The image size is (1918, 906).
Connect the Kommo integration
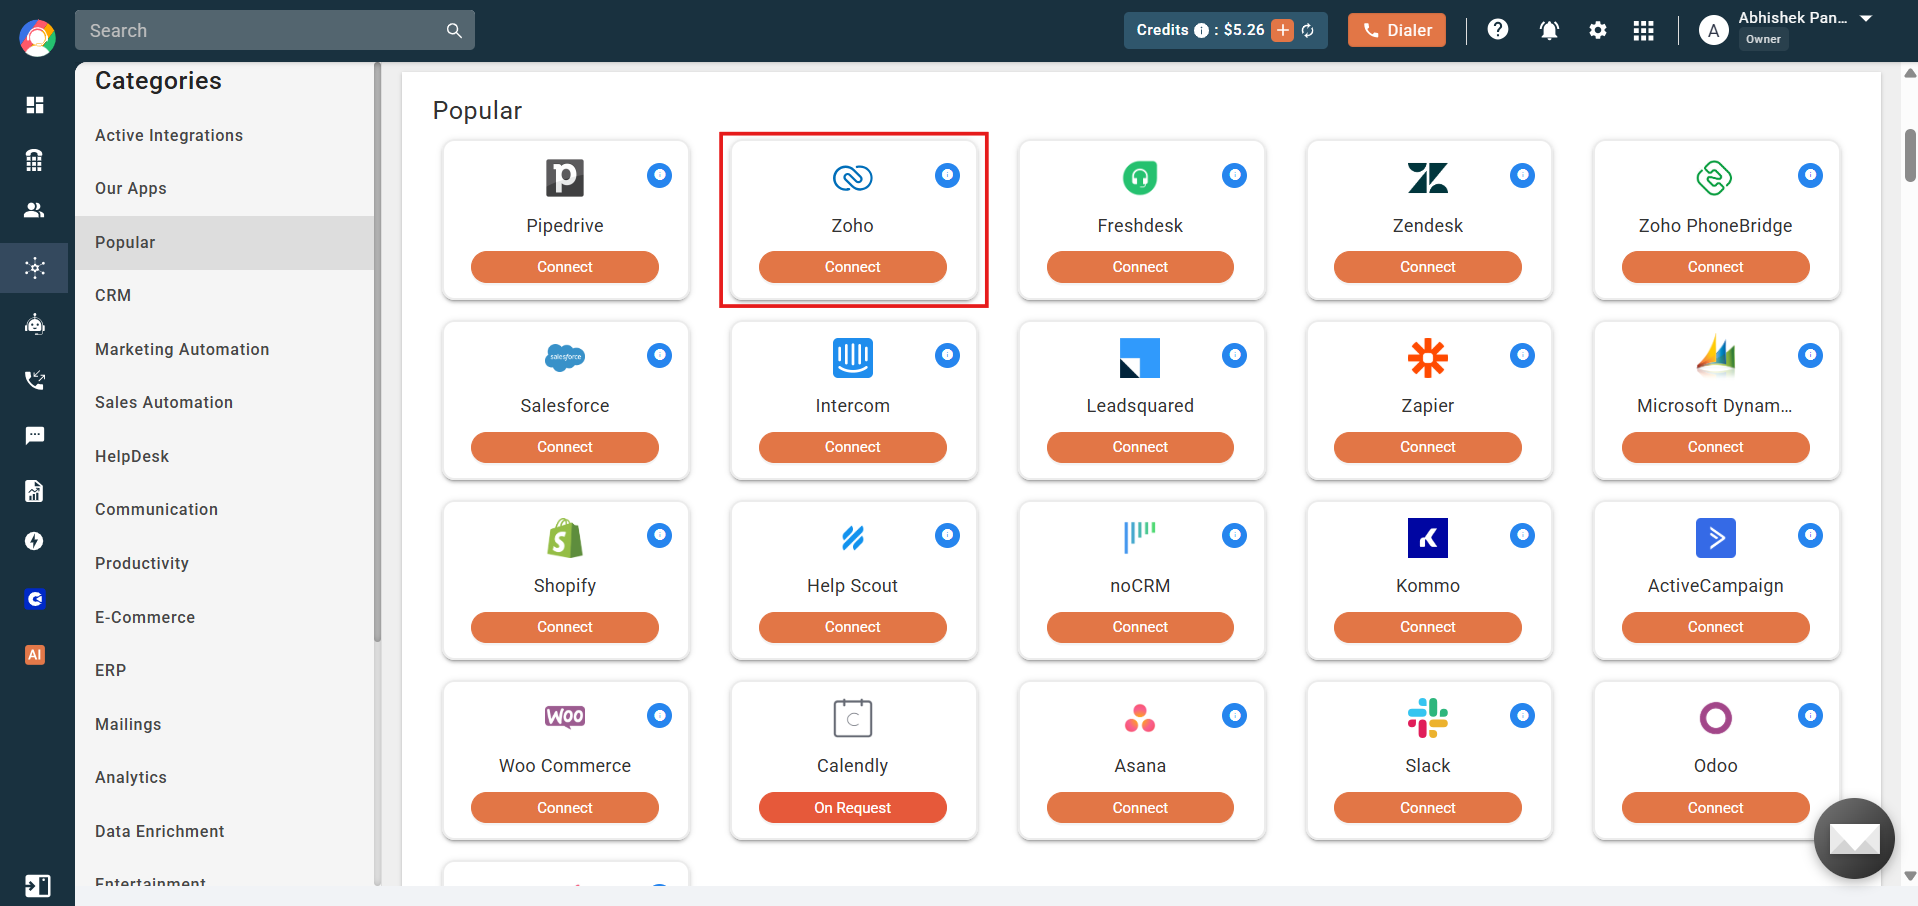click(x=1428, y=627)
